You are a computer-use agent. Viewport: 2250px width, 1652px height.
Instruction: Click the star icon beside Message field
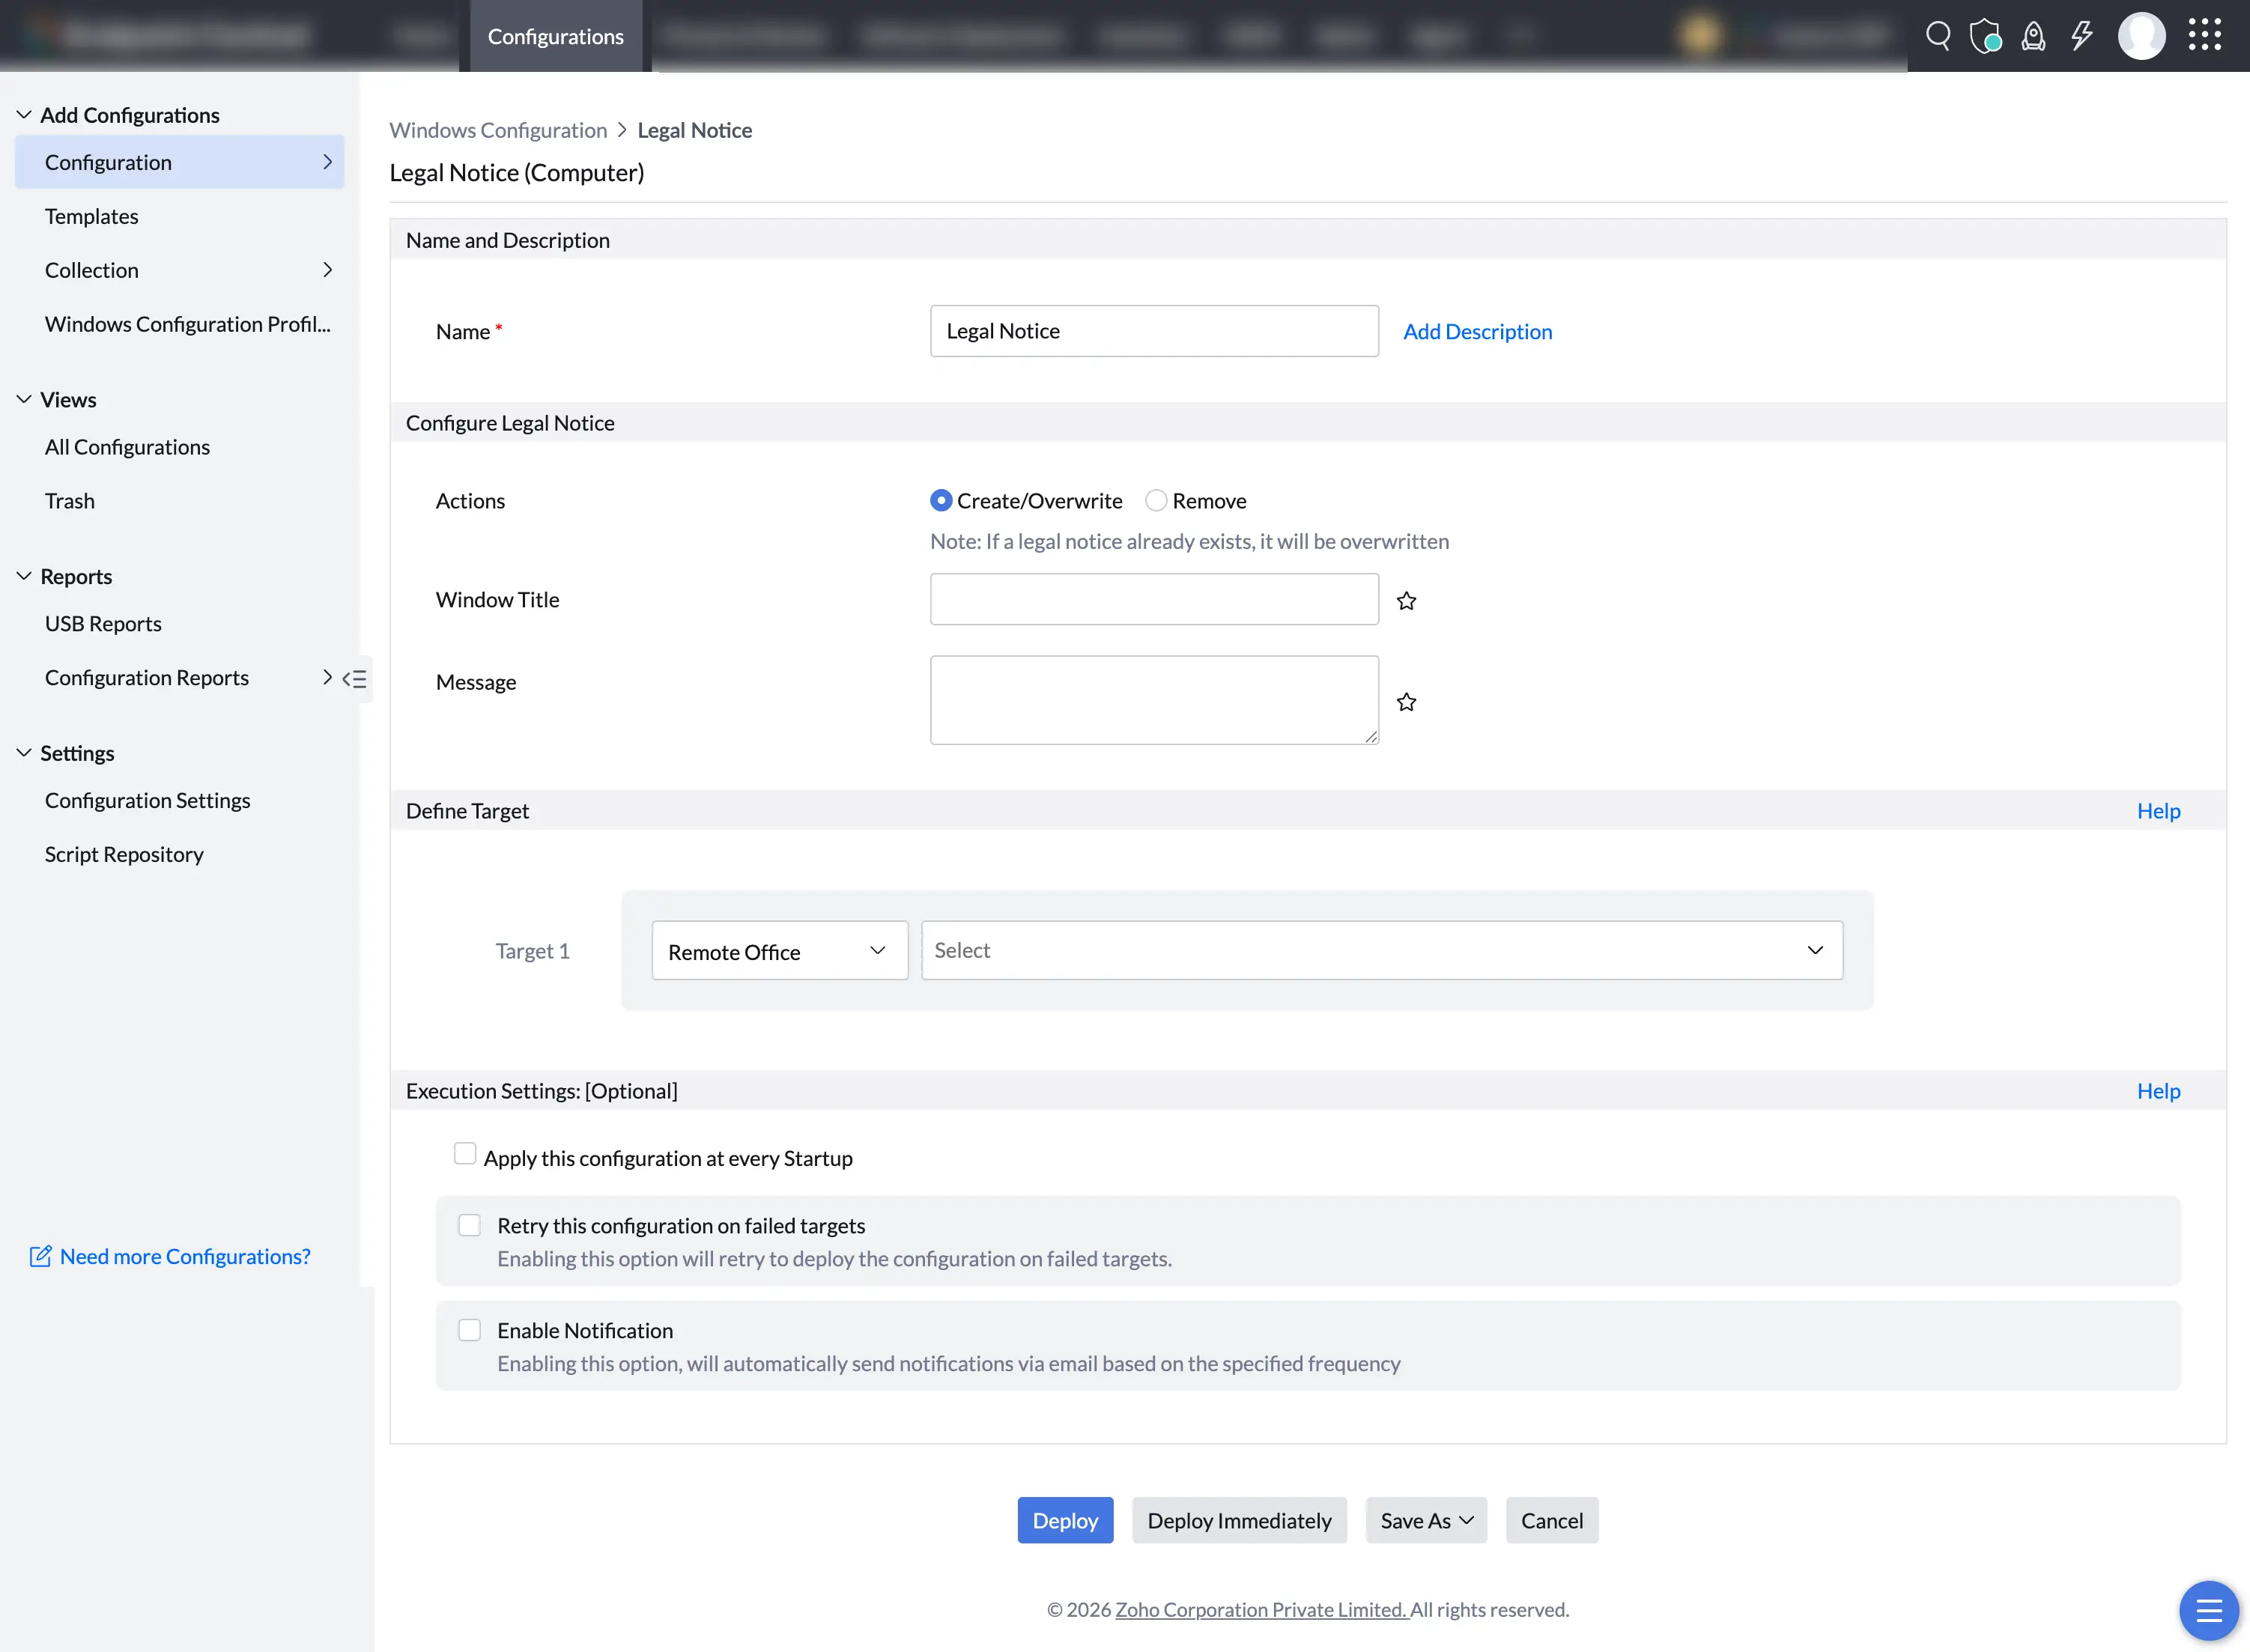pos(1406,701)
